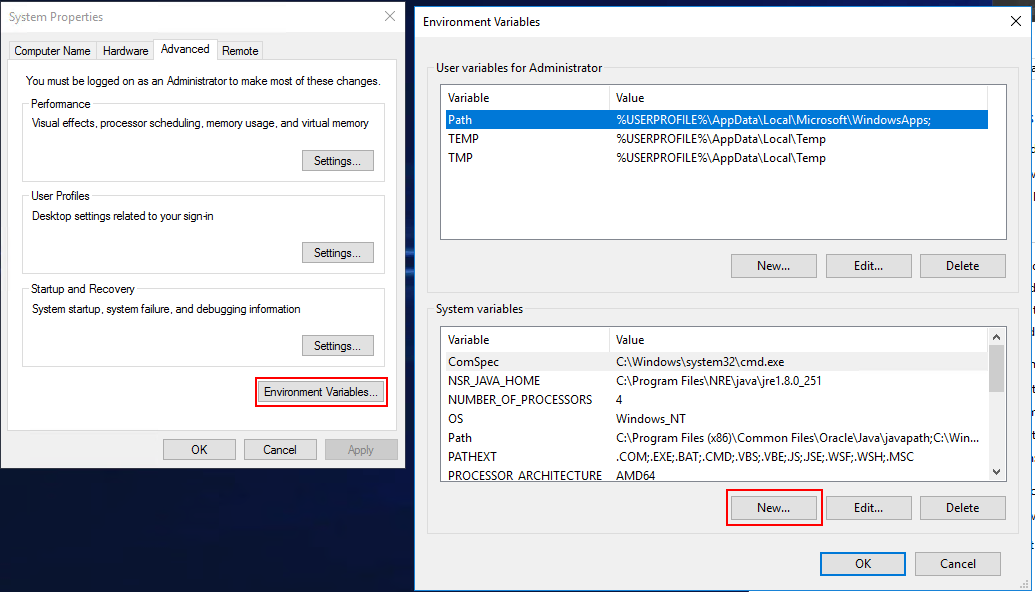This screenshot has width=1035, height=592.
Task: Cancel the System Properties dialog
Action: 280,450
